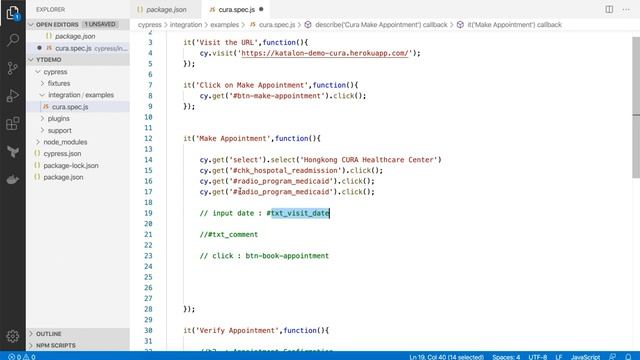Screen dimensions: 640x360
Task: Select package.json in Open Editors list
Action: pos(75,36)
